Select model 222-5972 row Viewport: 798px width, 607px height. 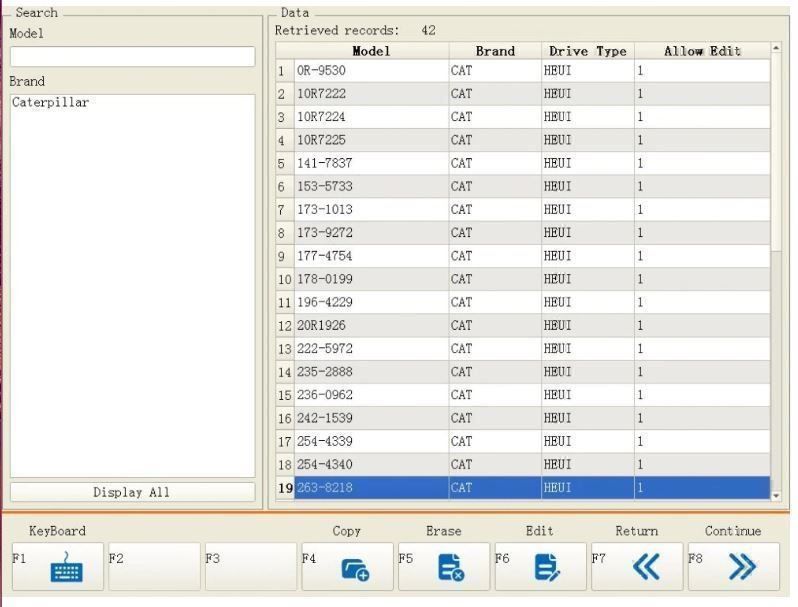coord(523,349)
